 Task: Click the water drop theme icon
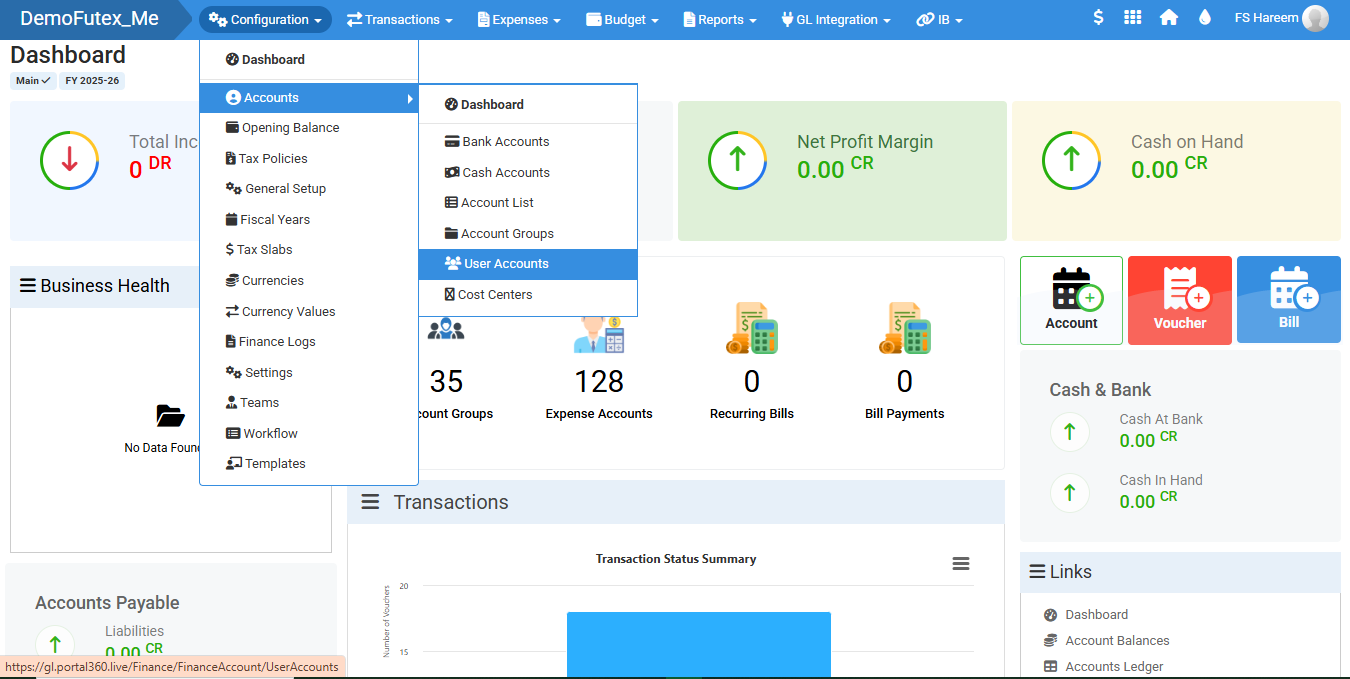[x=1204, y=18]
